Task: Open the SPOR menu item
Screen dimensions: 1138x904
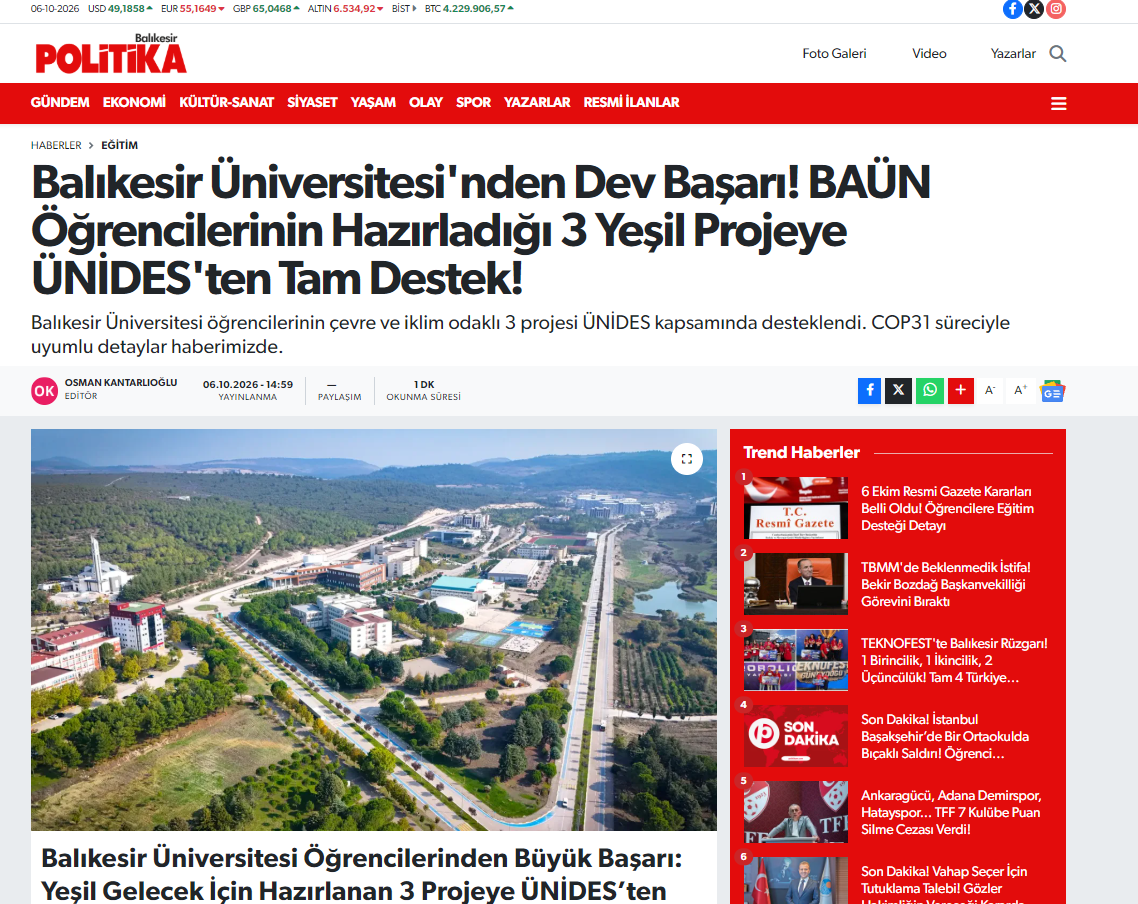Action: coord(473,102)
